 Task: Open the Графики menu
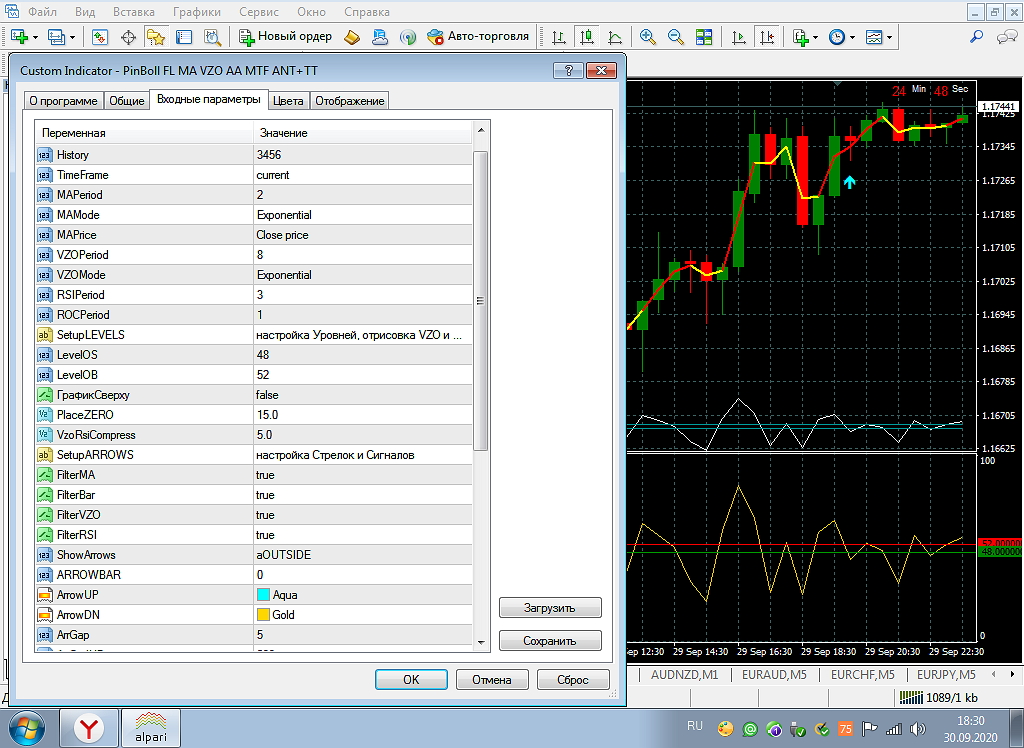pos(197,12)
